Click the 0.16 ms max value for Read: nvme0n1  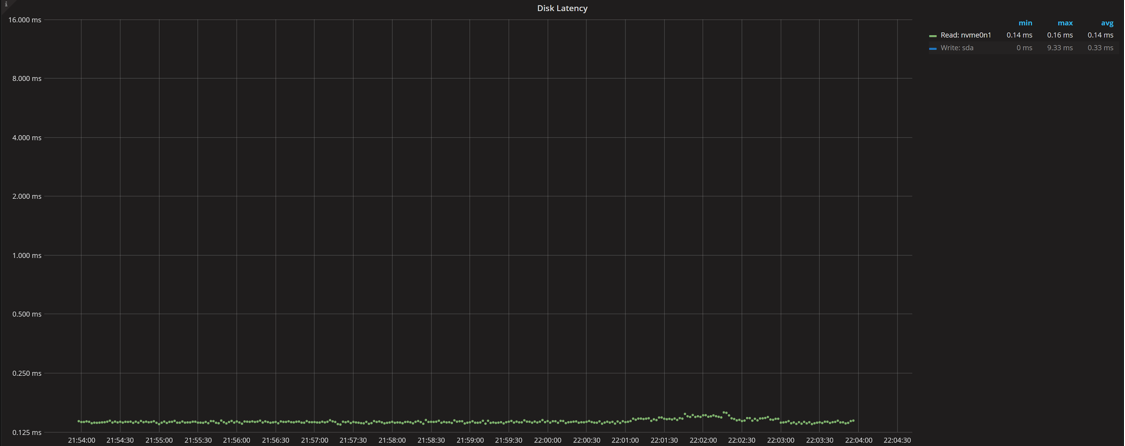[x=1059, y=35]
